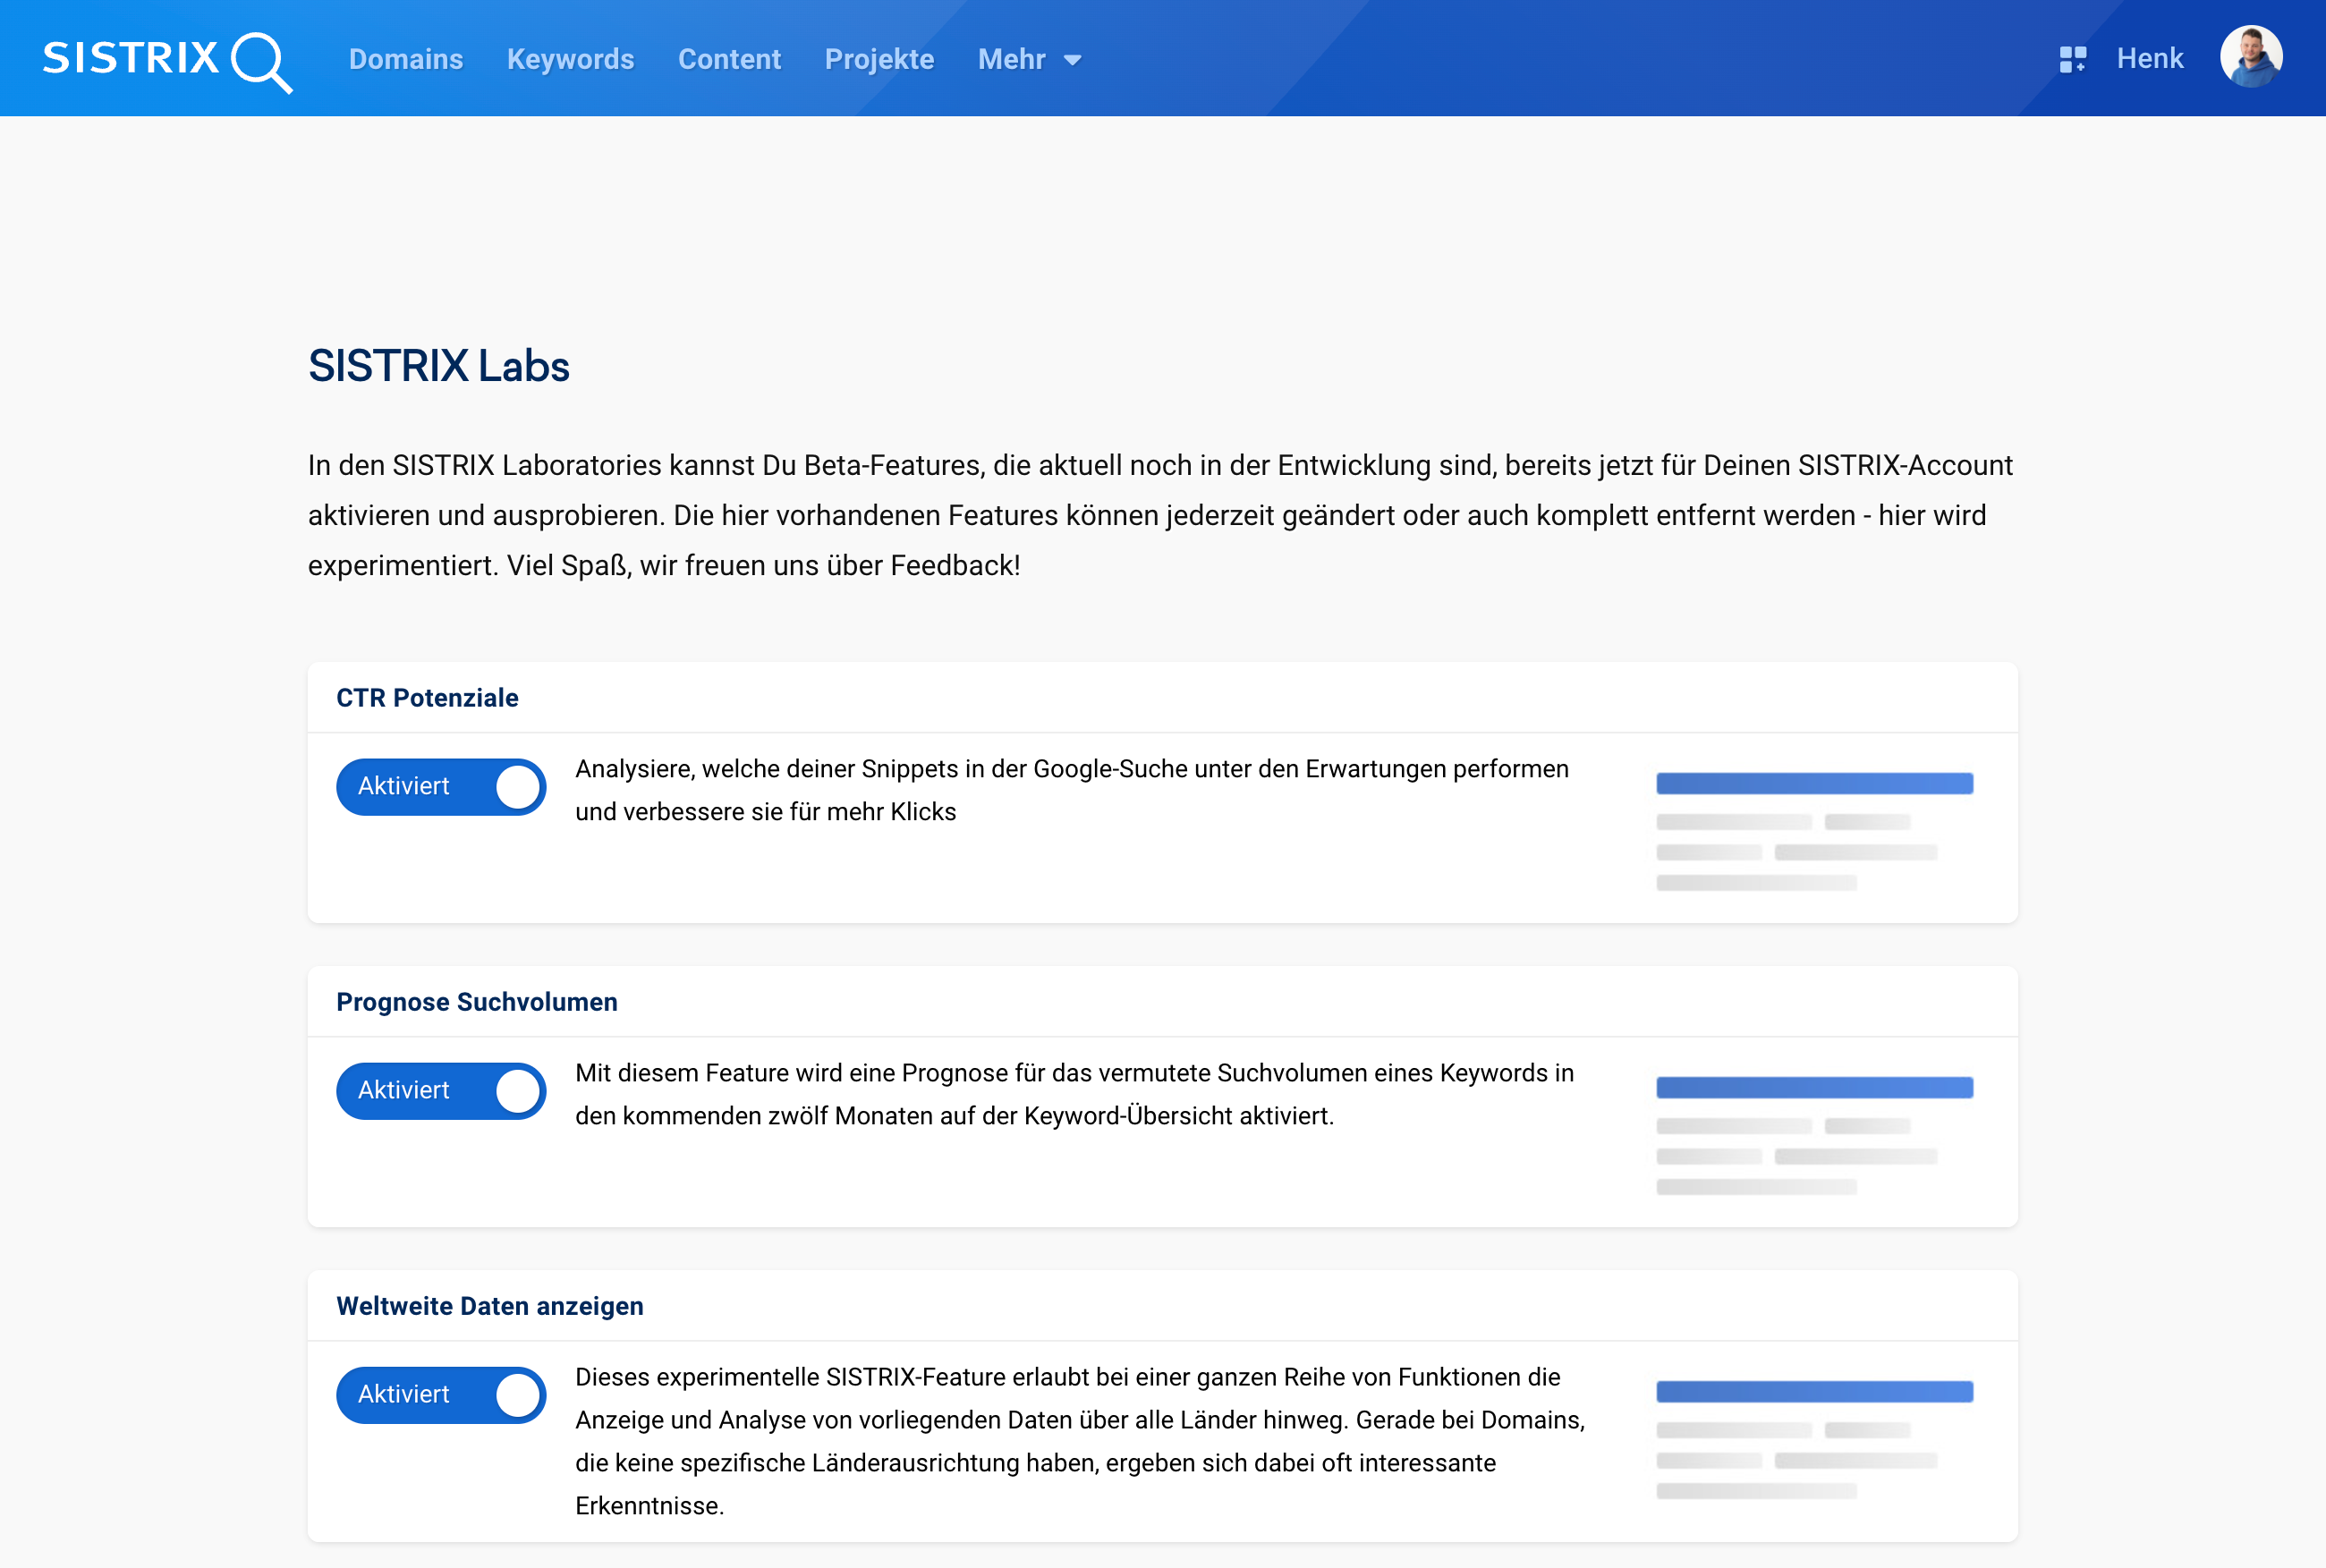2326x1568 pixels.
Task: Click the Henk username link
Action: coord(2149,58)
